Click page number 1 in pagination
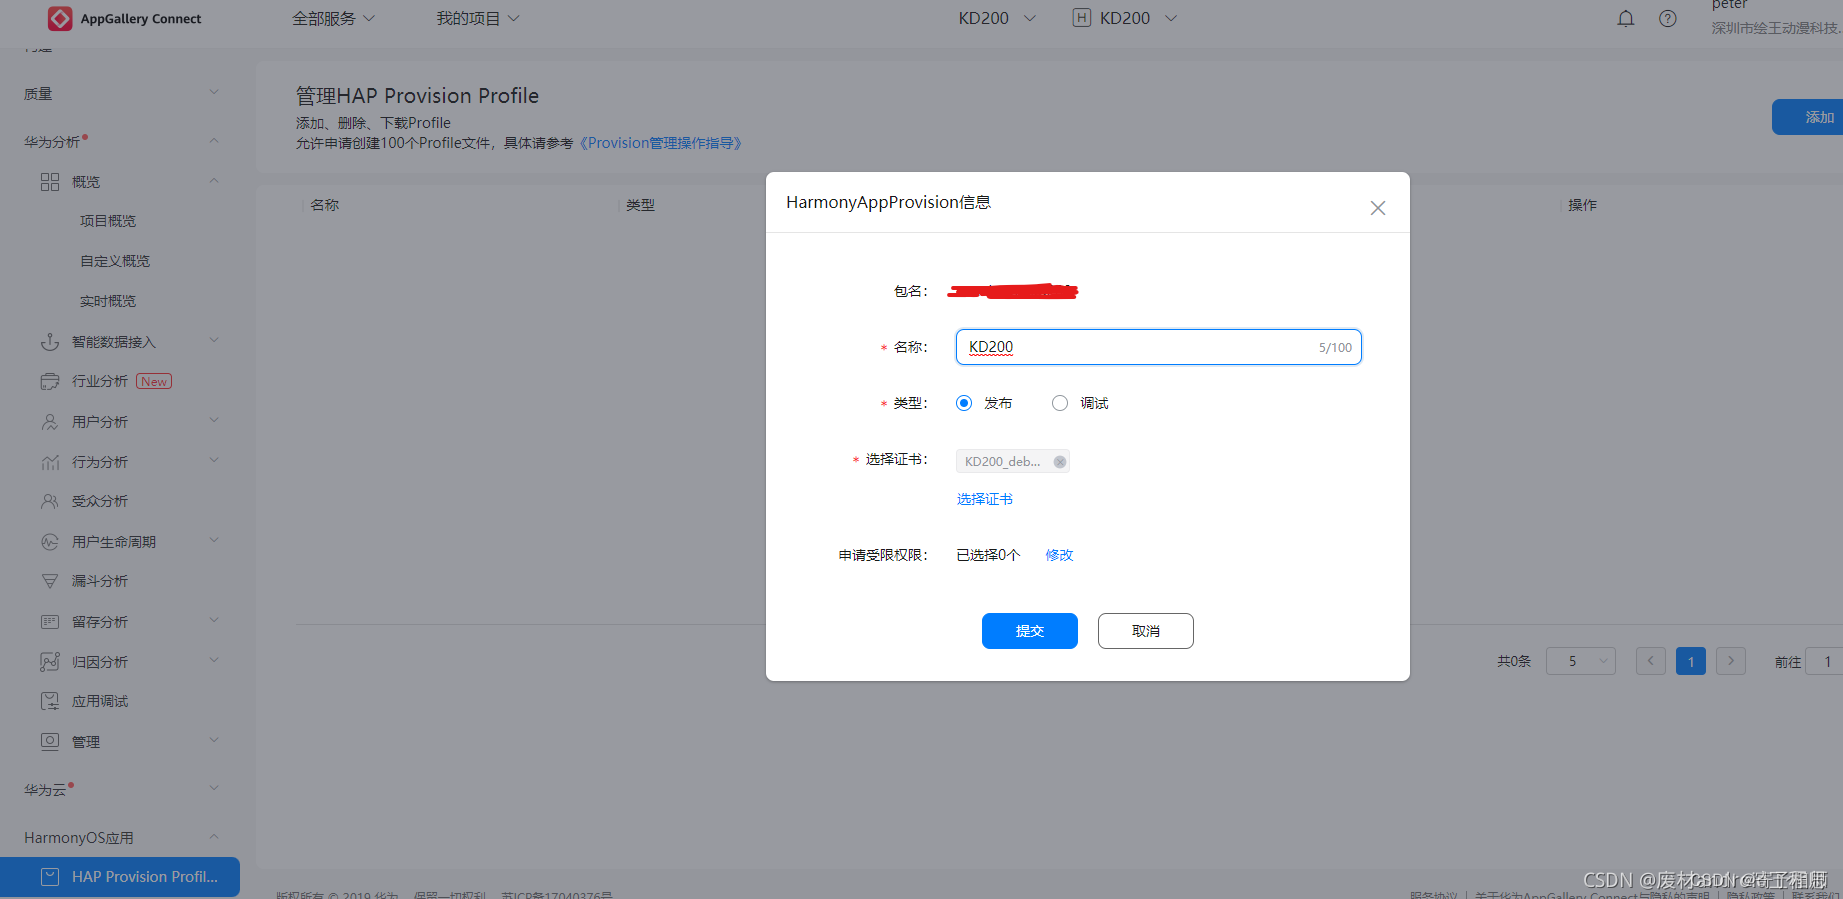 tap(1691, 661)
